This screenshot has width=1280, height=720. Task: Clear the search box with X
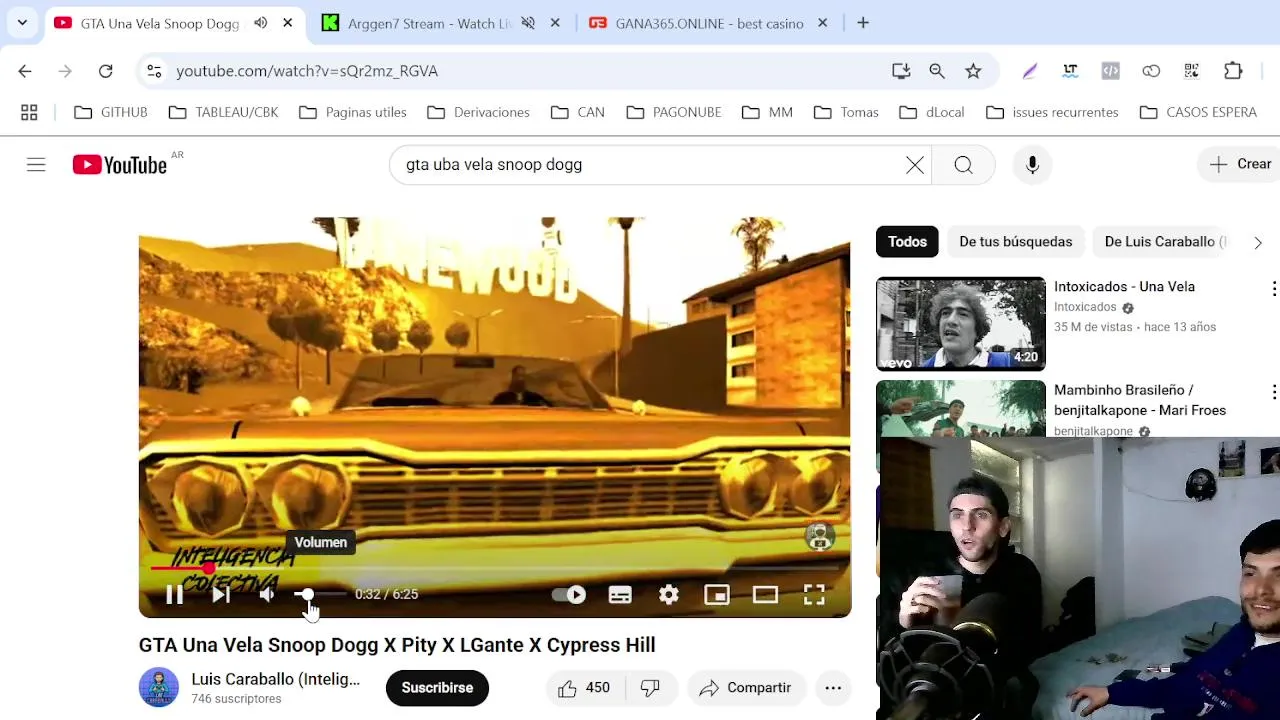tap(915, 165)
